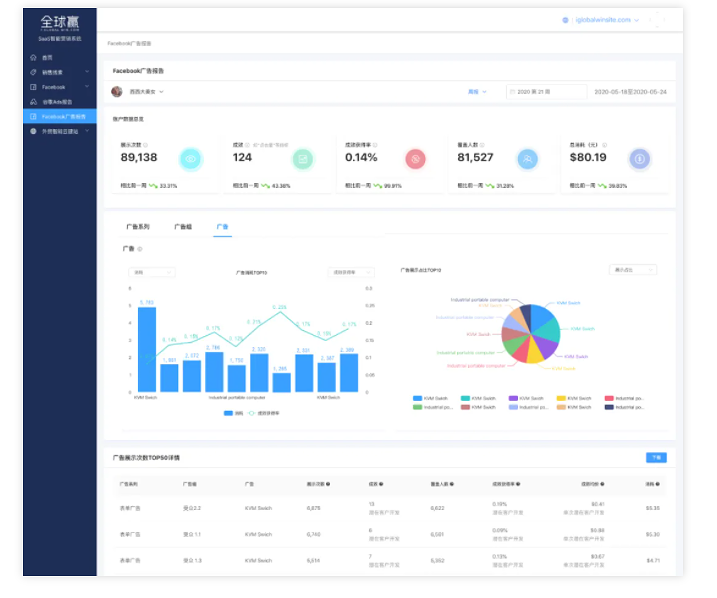Click the tallest bar labeled 5,783
Image resolution: width=717 pixels, height=598 pixels.
click(147, 350)
